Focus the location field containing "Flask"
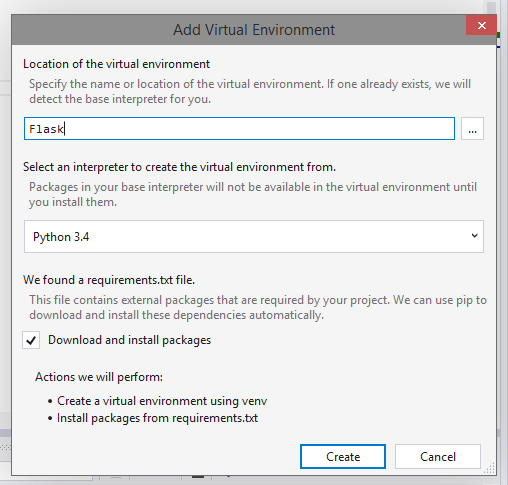Viewport: 508px width, 485px height. 239,129
